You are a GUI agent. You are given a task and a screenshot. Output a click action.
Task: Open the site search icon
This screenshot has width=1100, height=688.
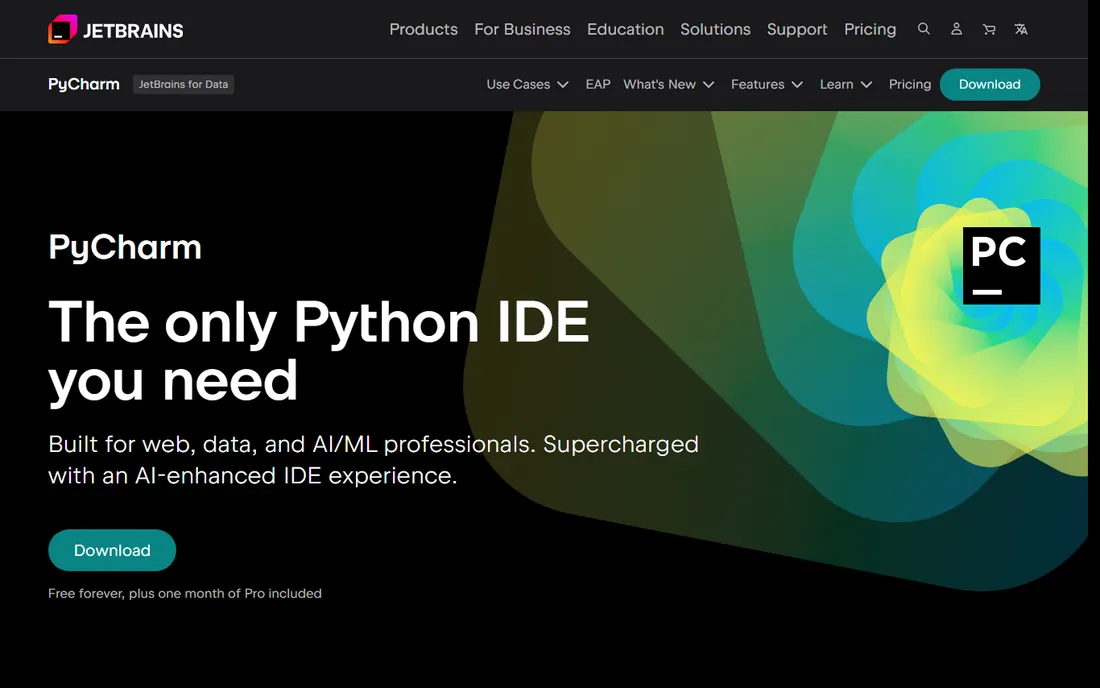point(924,29)
